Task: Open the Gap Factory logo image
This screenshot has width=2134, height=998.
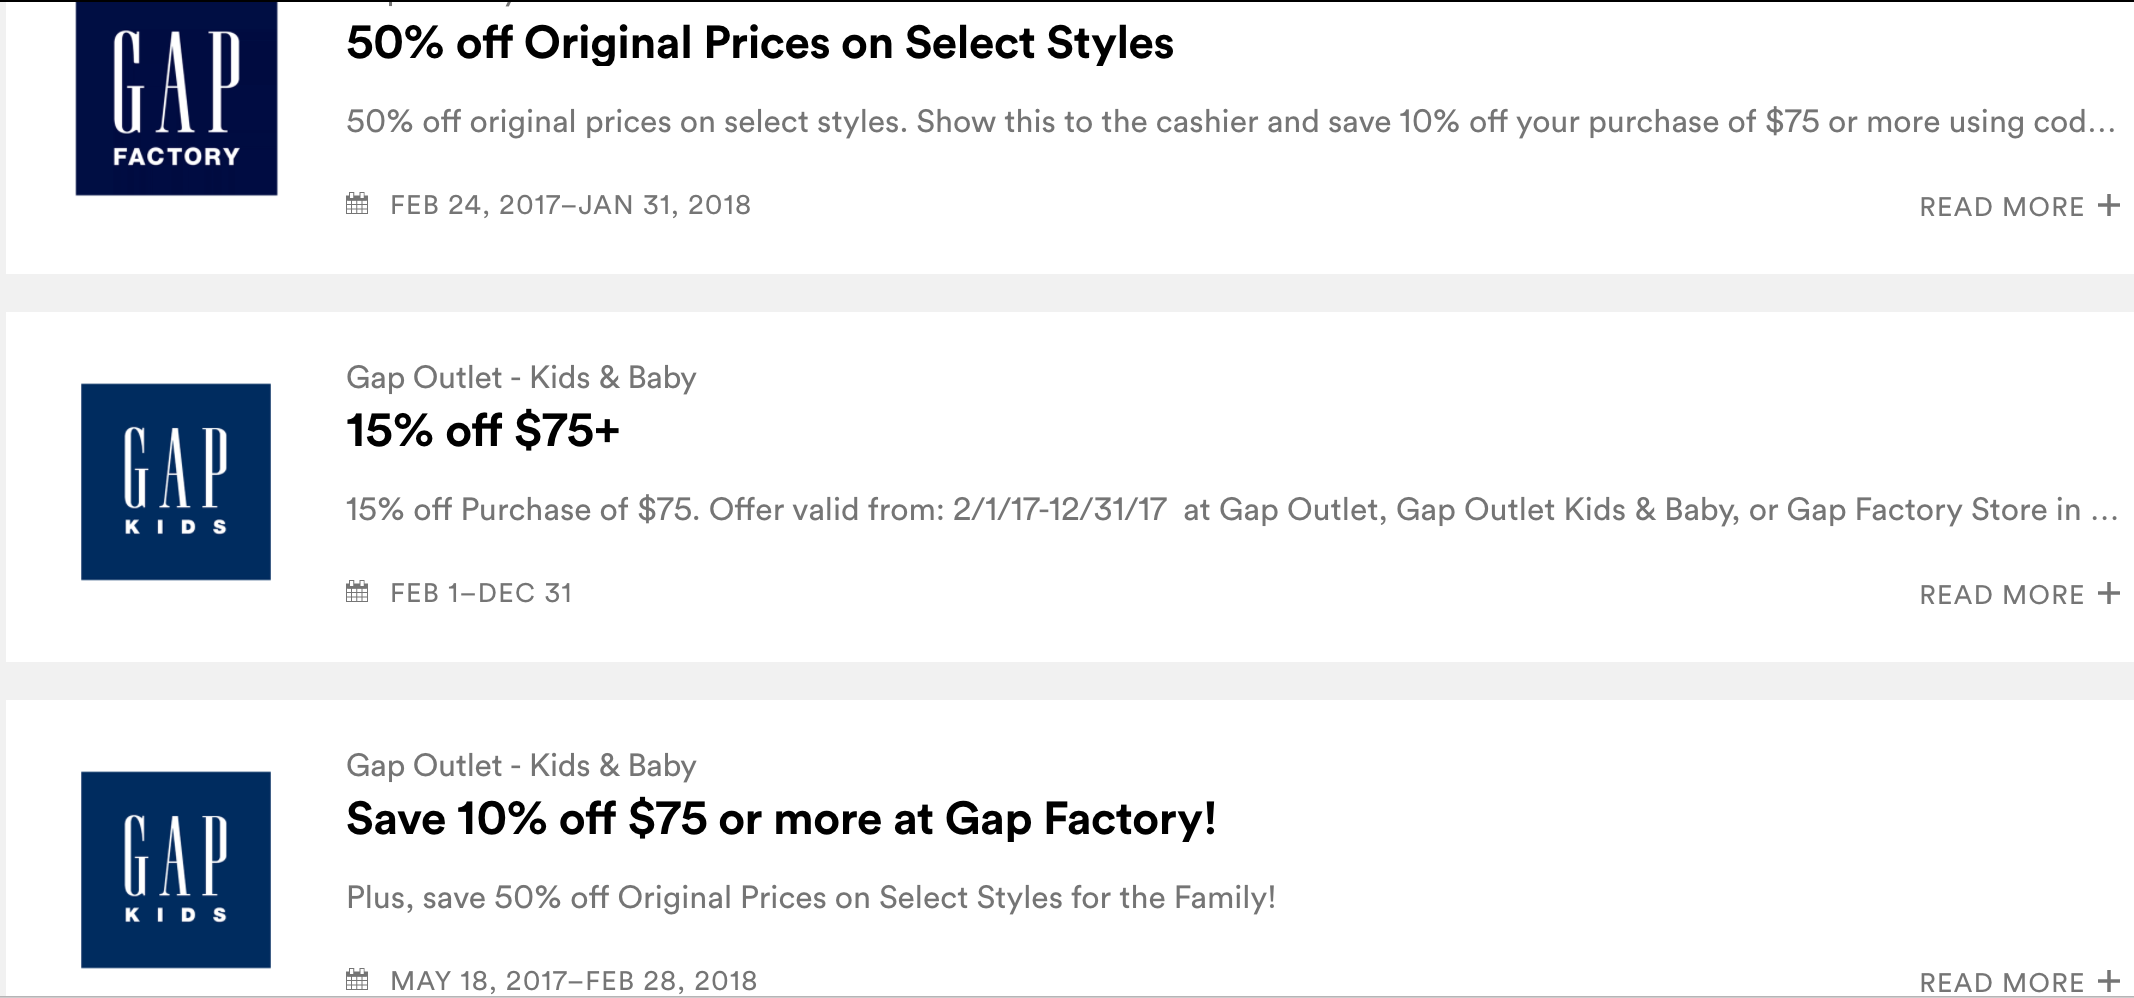Action: coord(176,97)
